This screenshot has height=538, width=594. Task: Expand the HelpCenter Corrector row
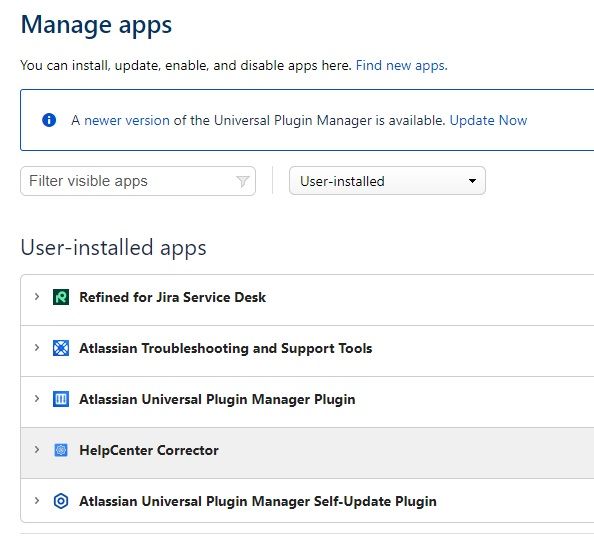click(x=37, y=449)
